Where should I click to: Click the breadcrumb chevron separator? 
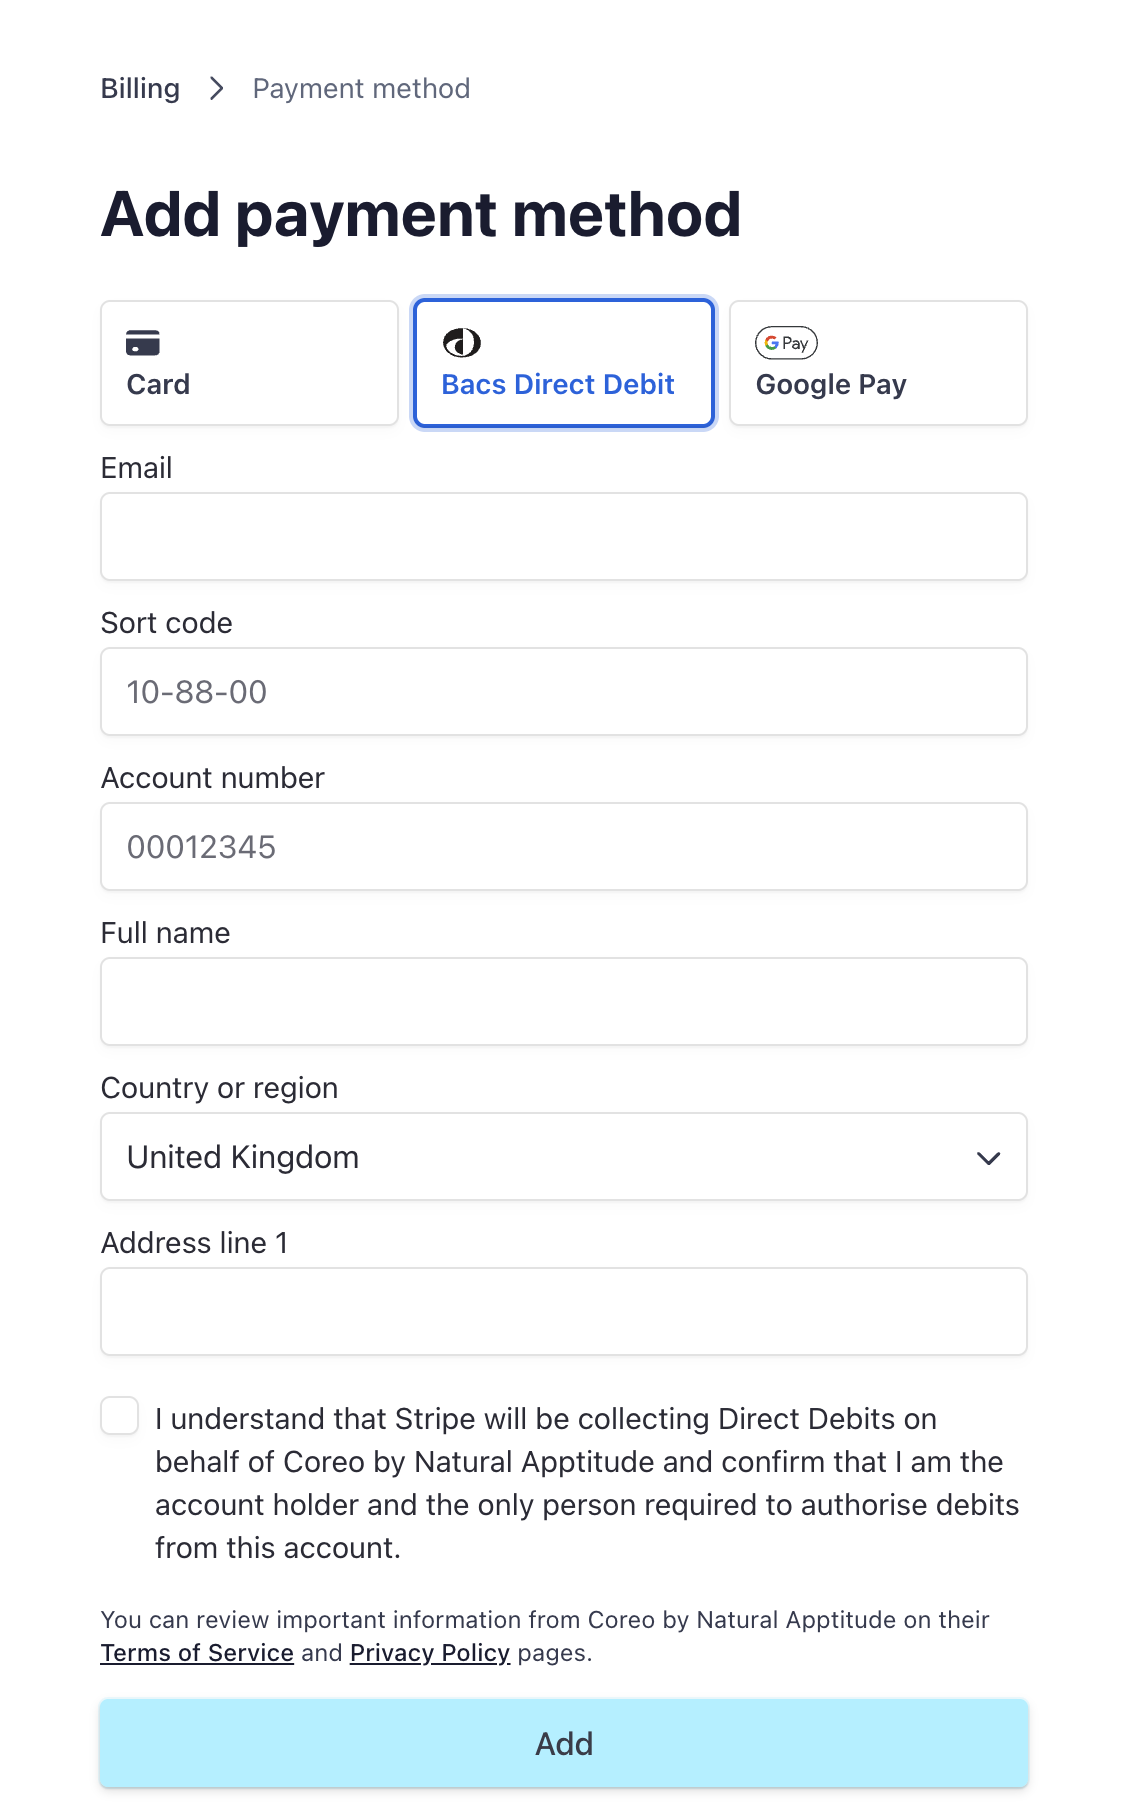(216, 89)
